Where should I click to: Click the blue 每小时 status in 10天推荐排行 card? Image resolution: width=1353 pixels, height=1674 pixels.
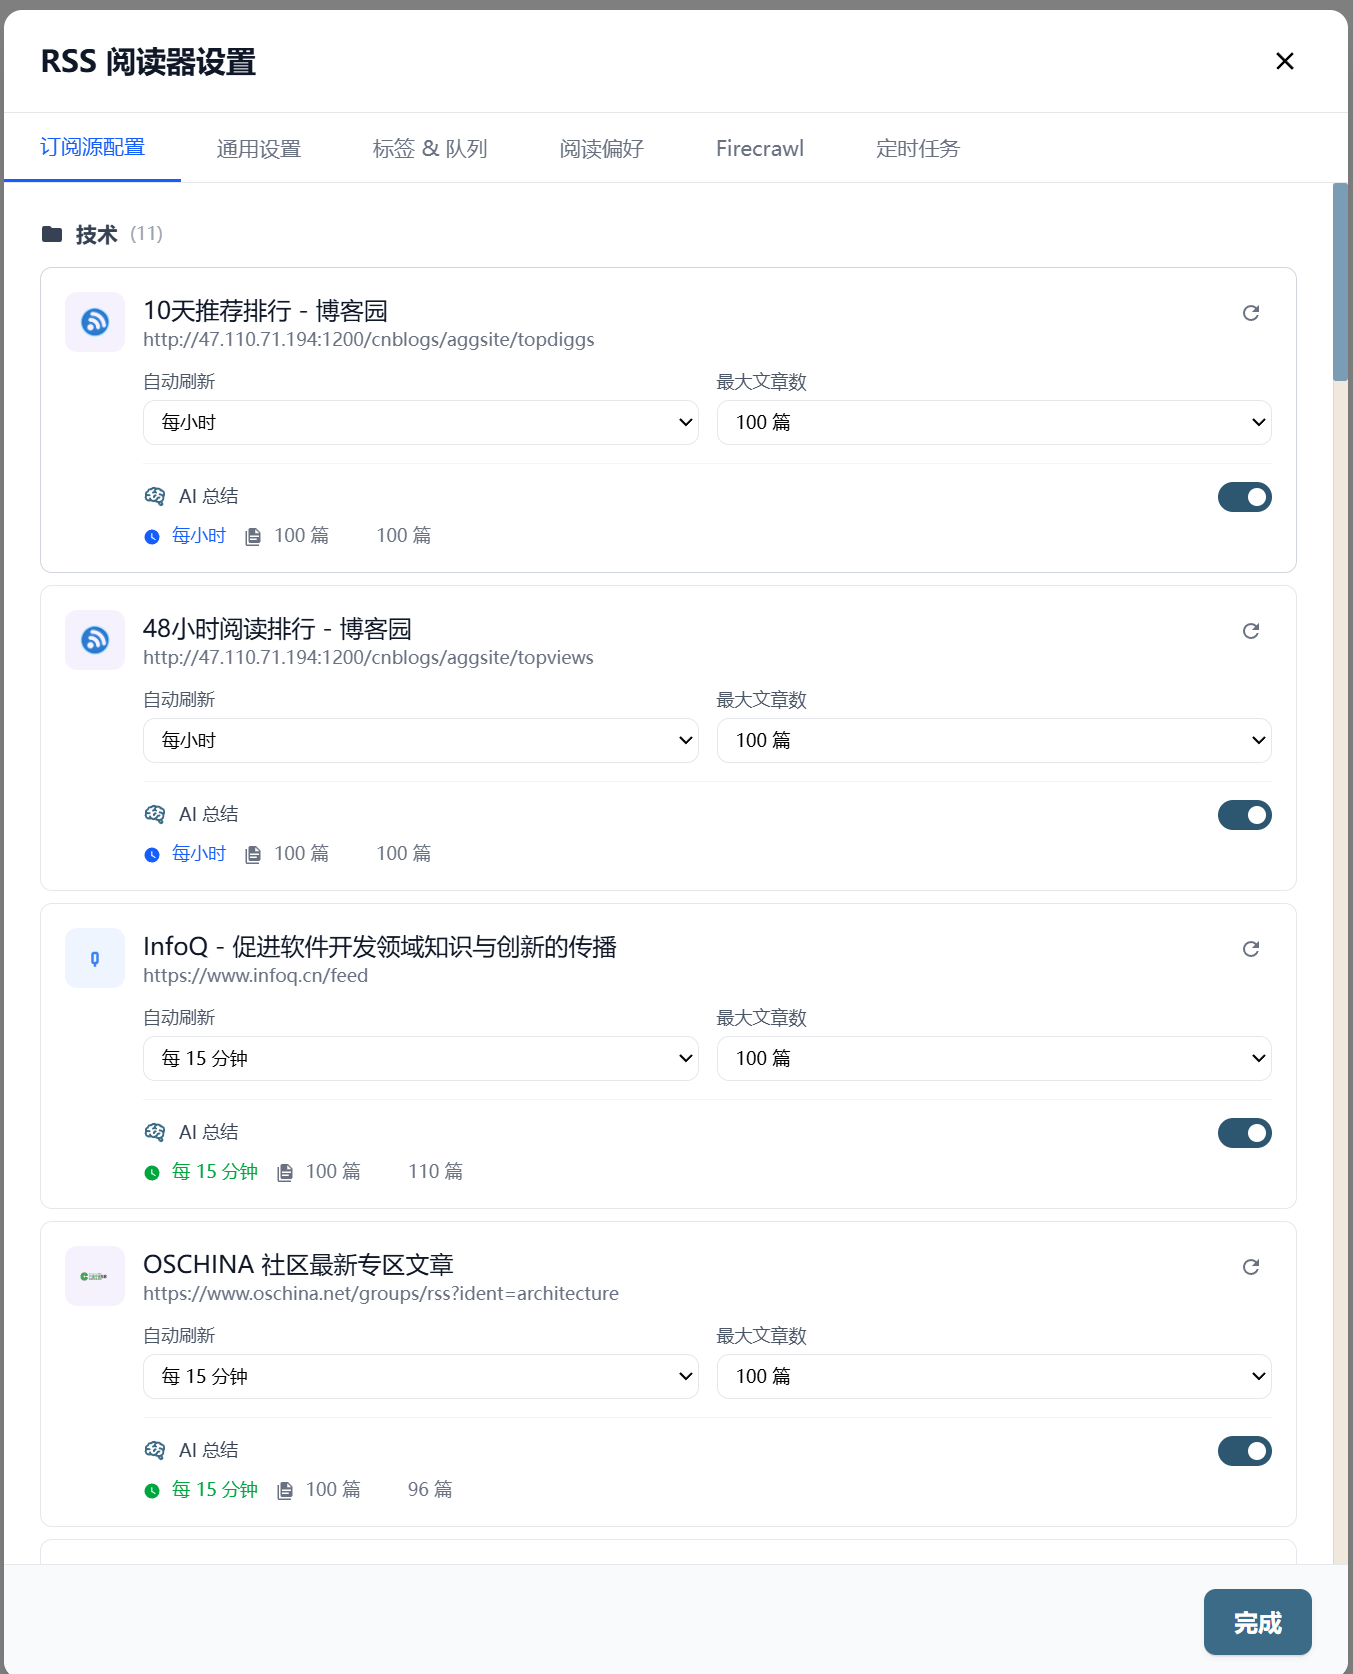click(x=199, y=536)
